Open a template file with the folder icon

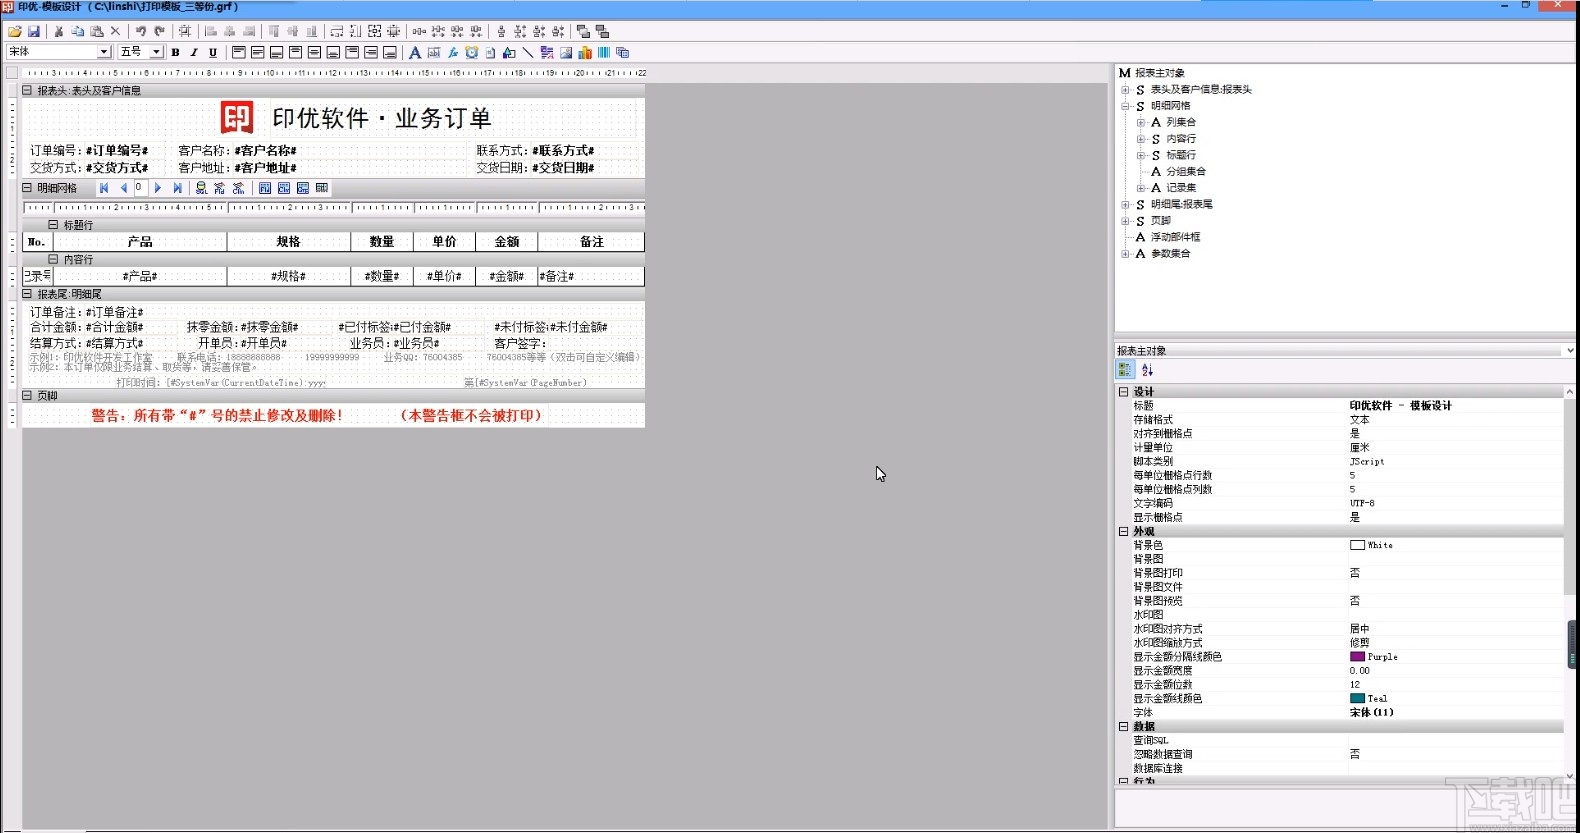[x=15, y=31]
